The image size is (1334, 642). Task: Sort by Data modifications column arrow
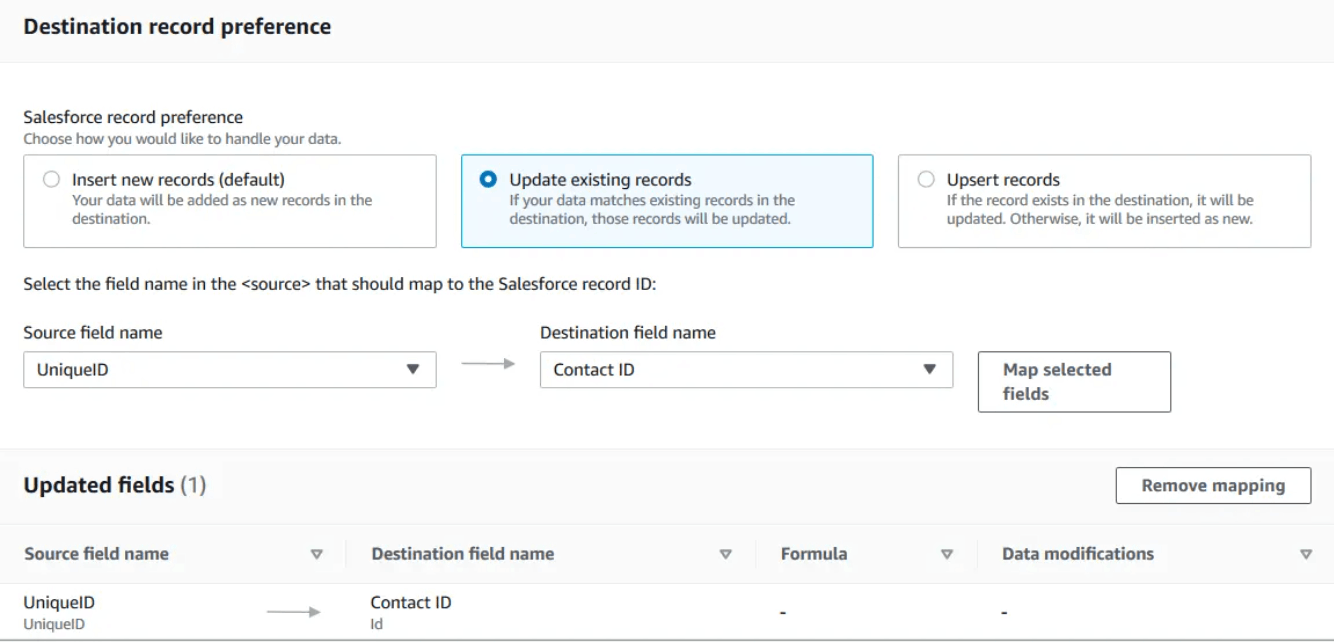pyautogui.click(x=1305, y=554)
